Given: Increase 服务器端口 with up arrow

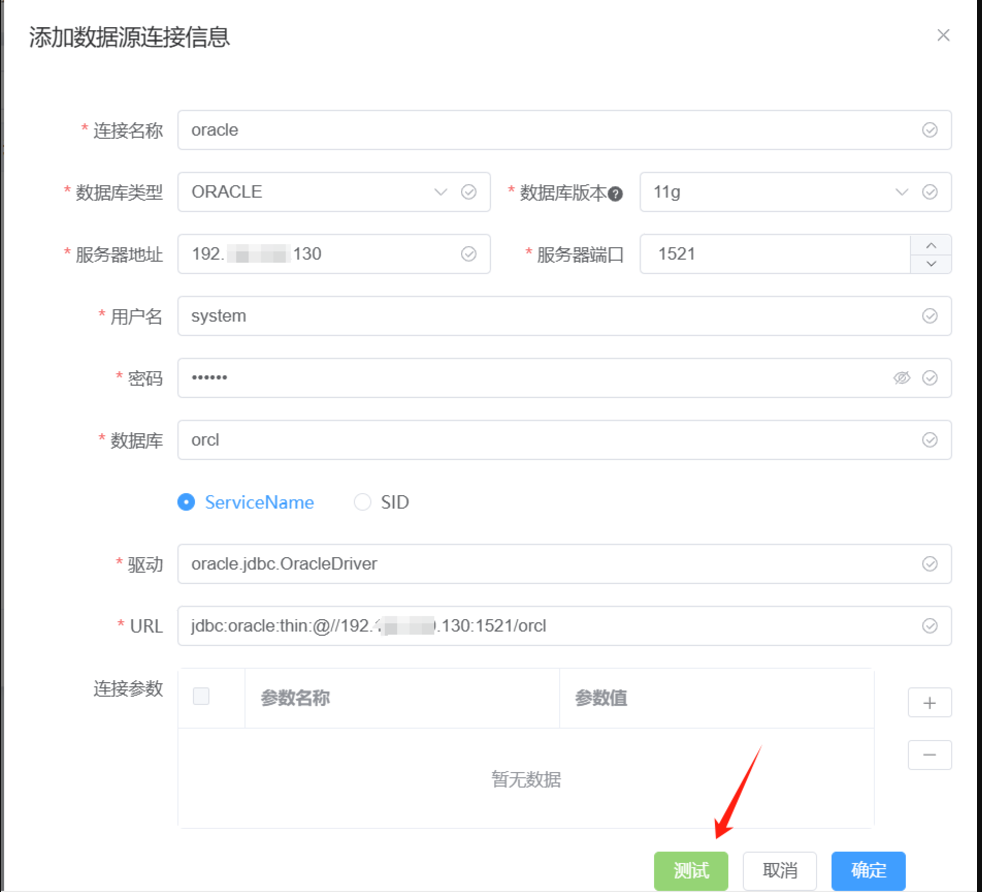Looking at the screenshot, I should [931, 245].
